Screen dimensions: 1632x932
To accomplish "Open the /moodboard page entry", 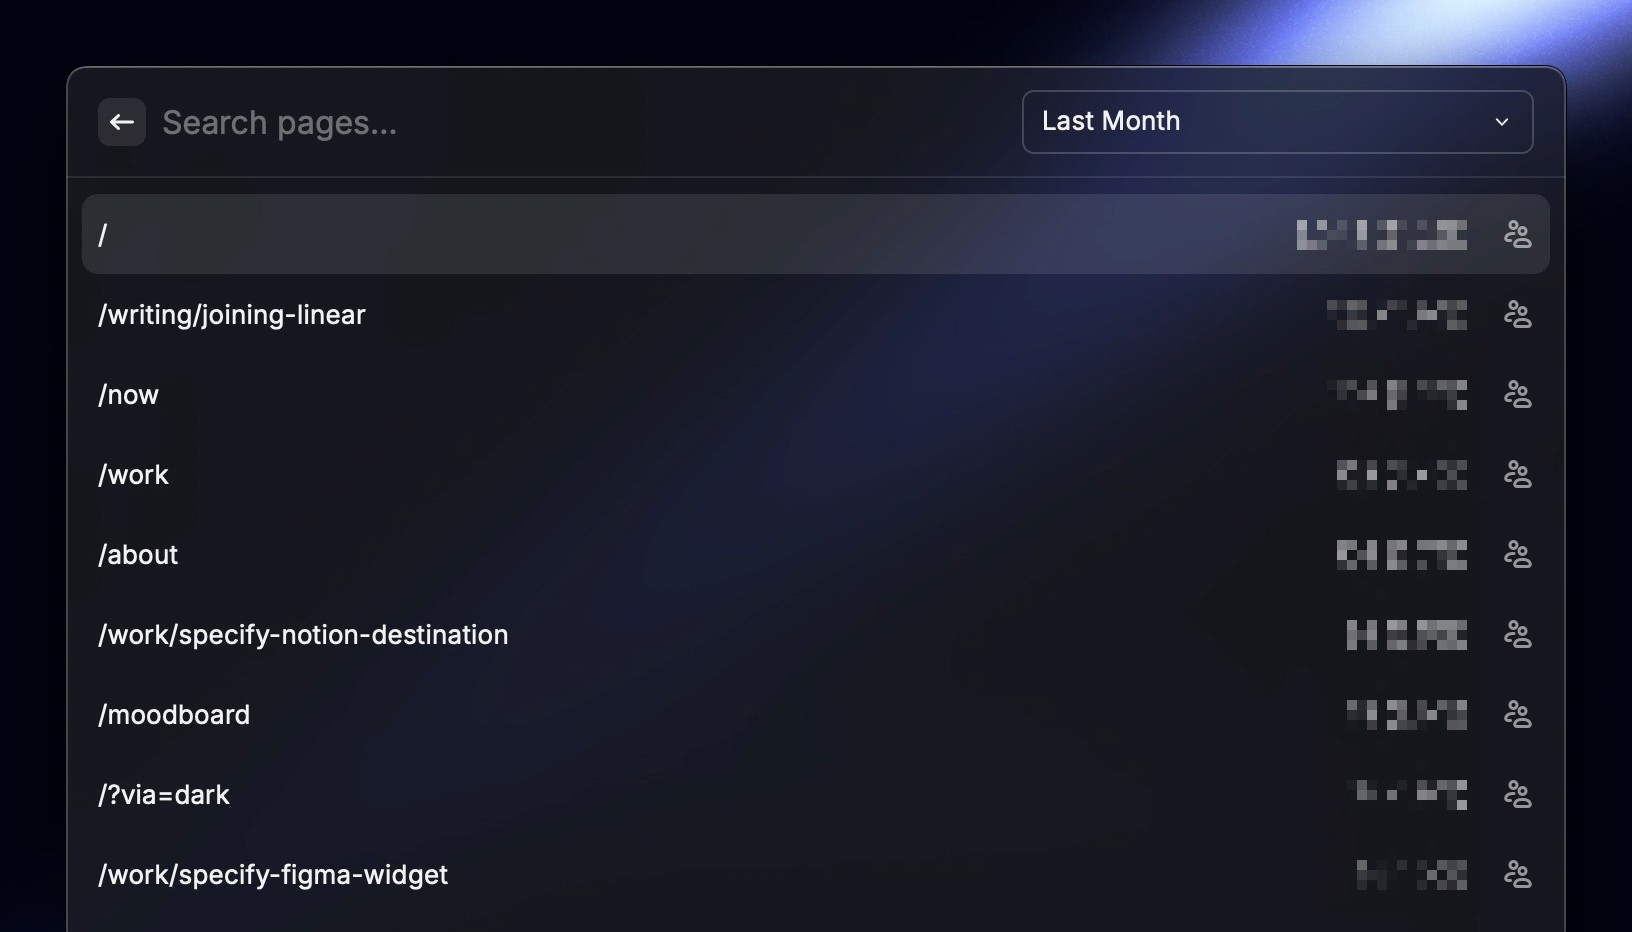I will (x=815, y=714).
